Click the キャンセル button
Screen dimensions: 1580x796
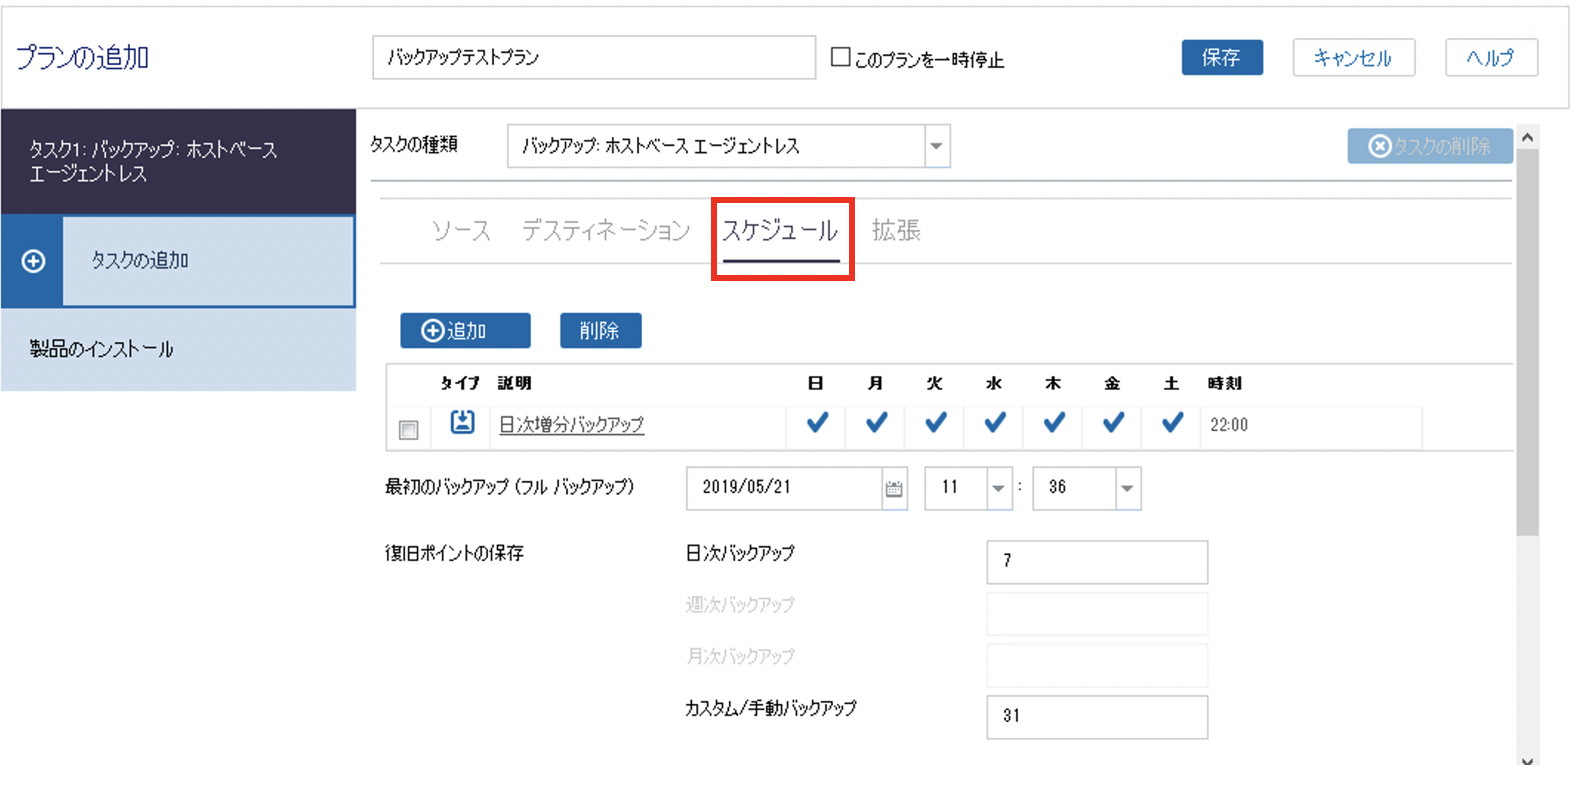1354,58
